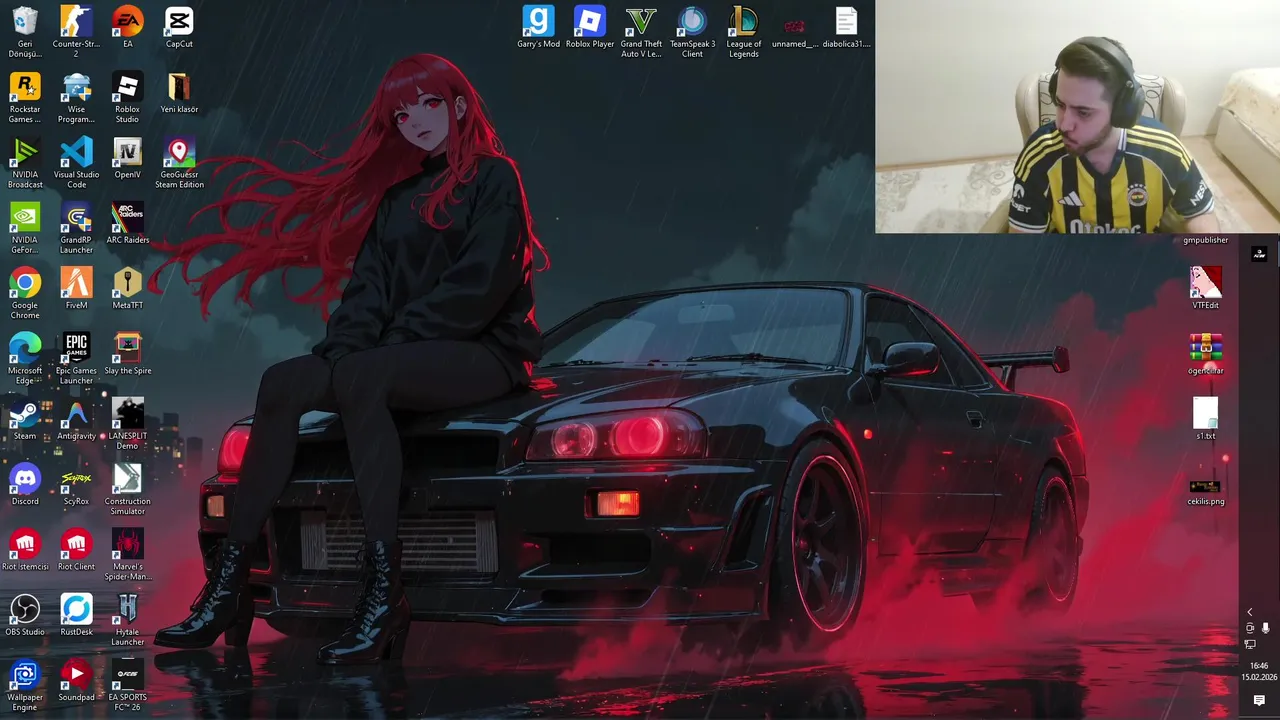Launch OBS Studio
The width and height of the screenshot is (1280, 720).
pyautogui.click(x=25, y=615)
